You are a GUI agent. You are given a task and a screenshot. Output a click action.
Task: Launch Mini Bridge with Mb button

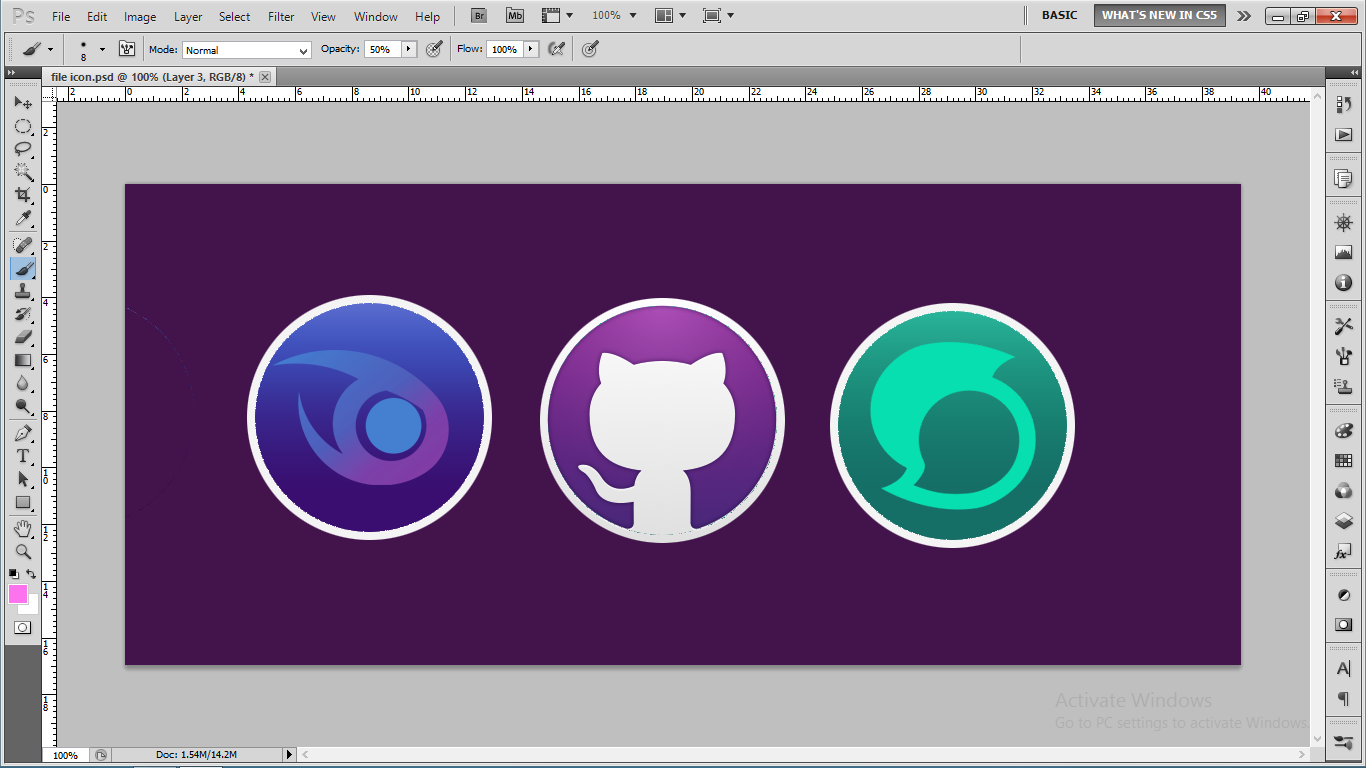tap(515, 16)
